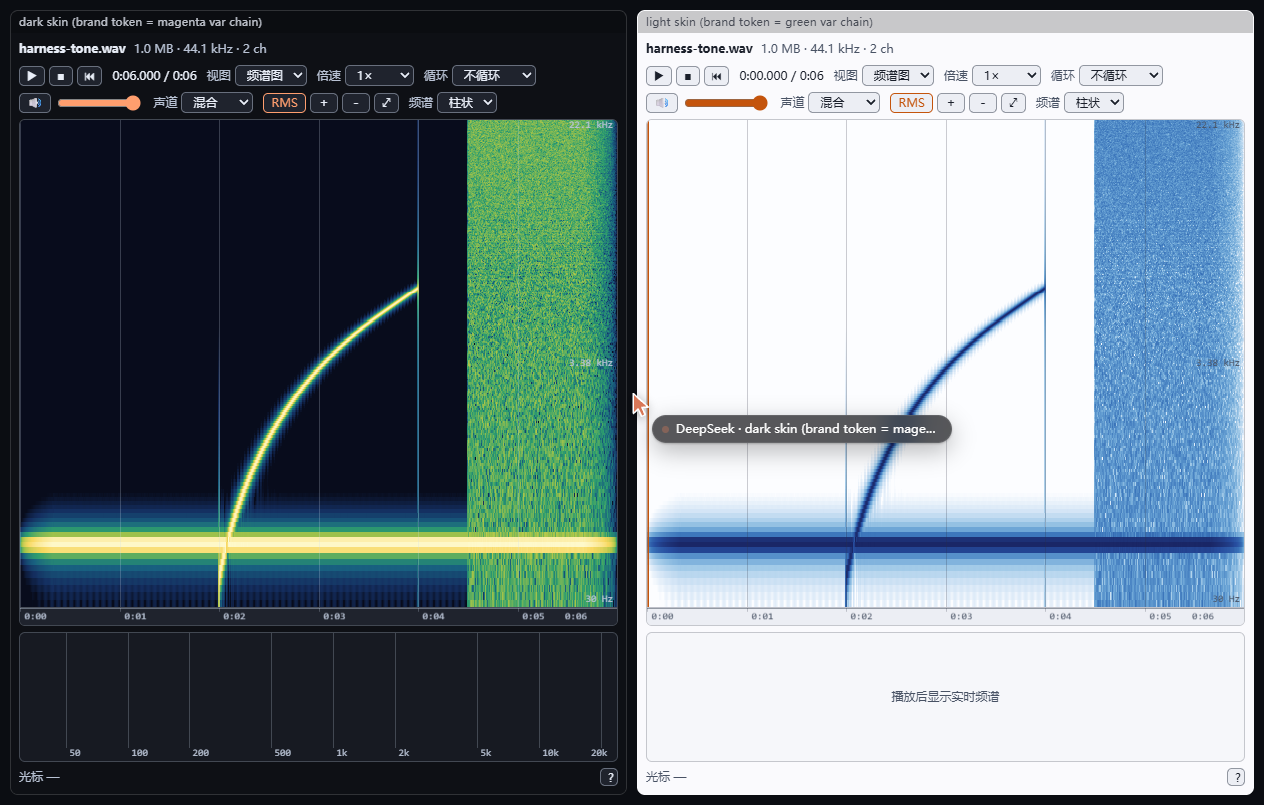This screenshot has height=805, width=1264.
Task: Click the 0:00.000 / 0:06 time readout
Action: click(x=781, y=75)
